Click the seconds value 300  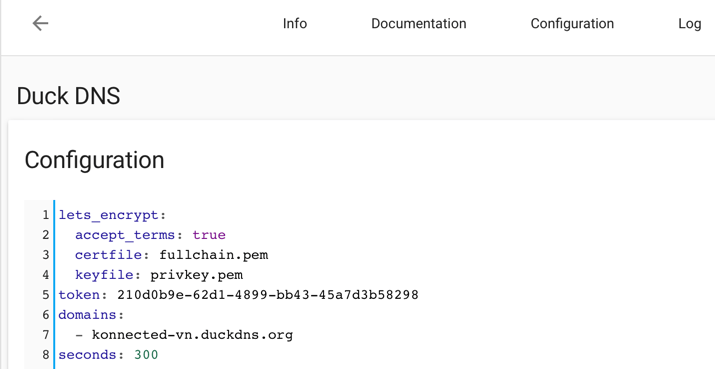(146, 355)
